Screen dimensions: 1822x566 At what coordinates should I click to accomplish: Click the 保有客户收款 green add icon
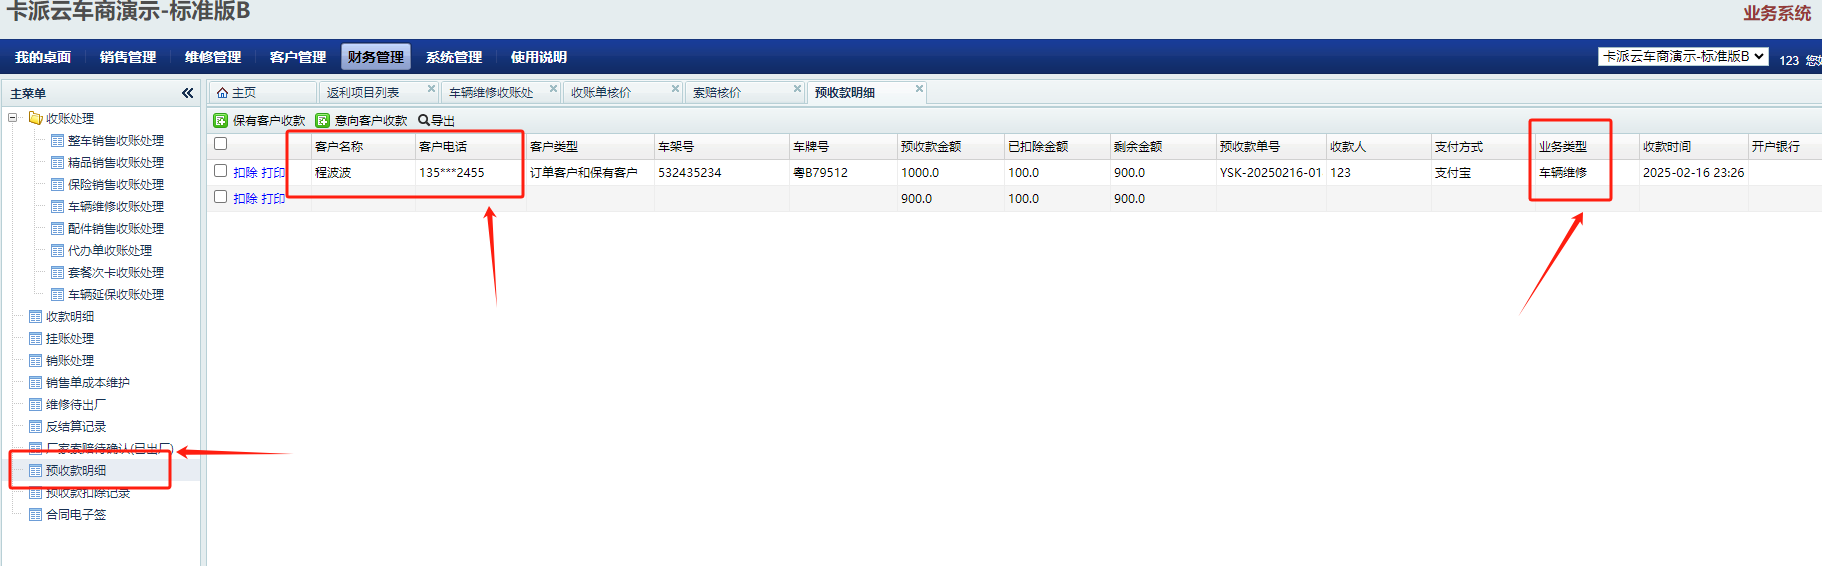[221, 120]
